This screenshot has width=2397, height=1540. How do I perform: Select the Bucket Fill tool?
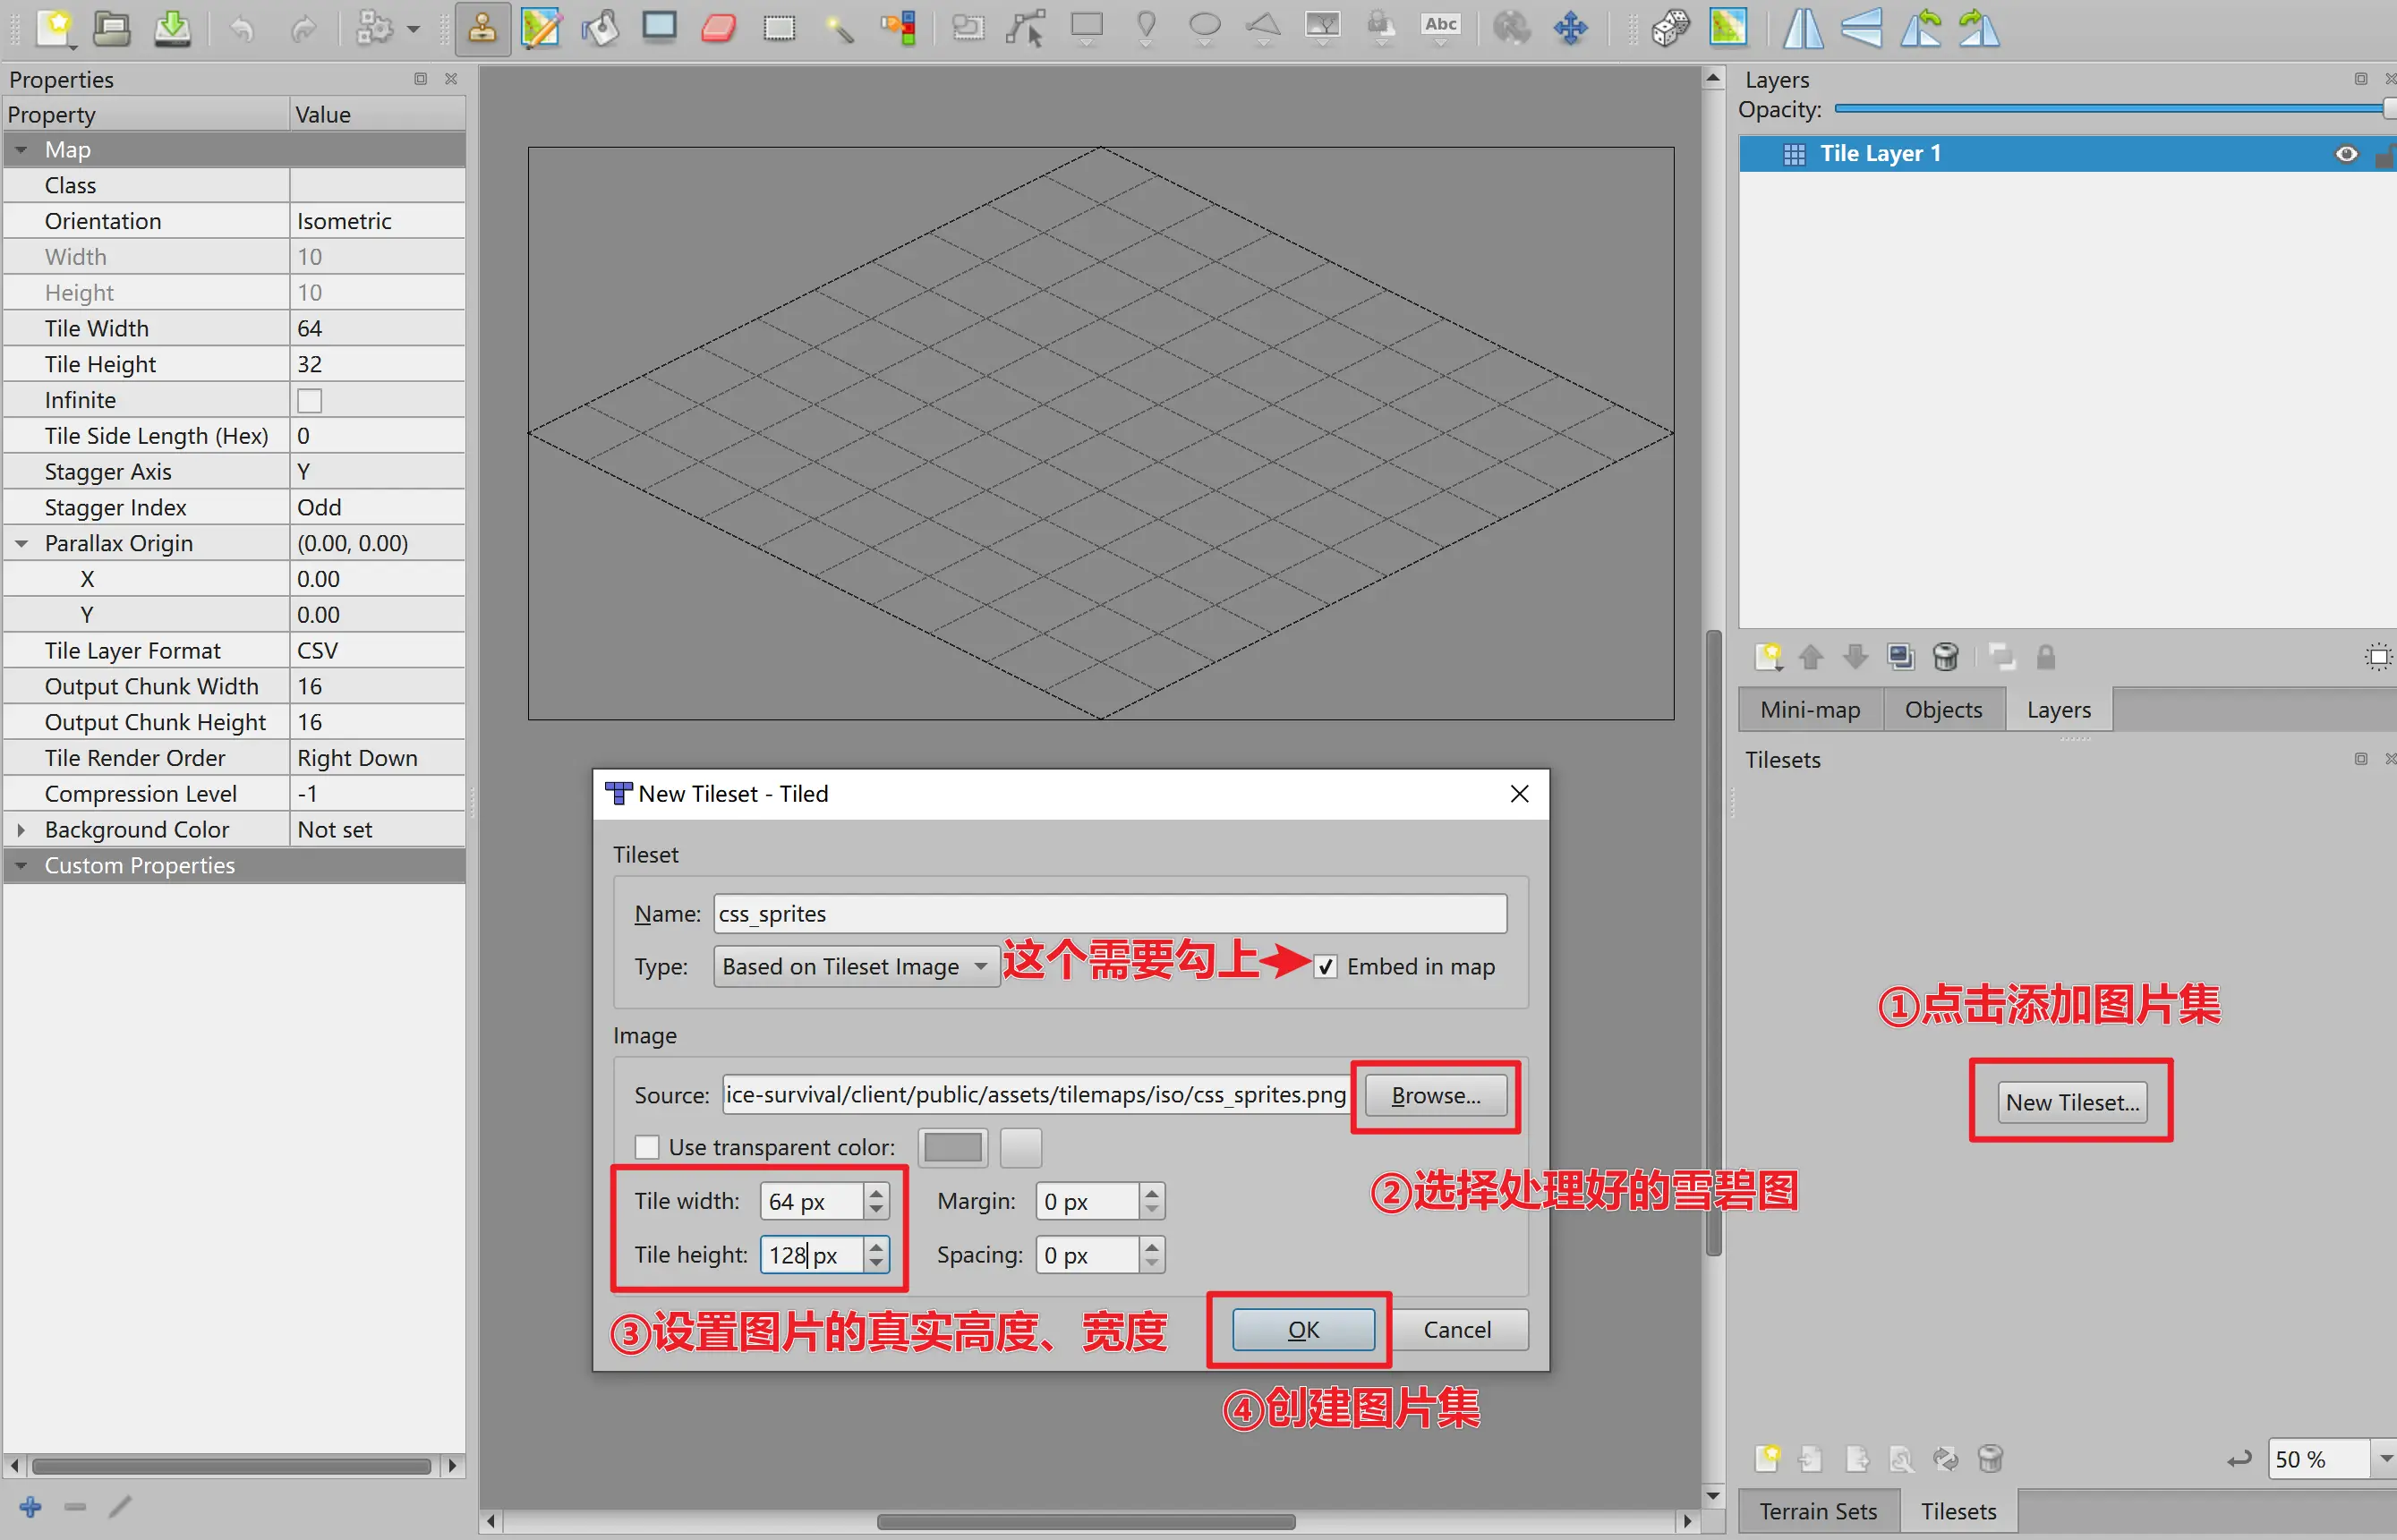tap(600, 28)
